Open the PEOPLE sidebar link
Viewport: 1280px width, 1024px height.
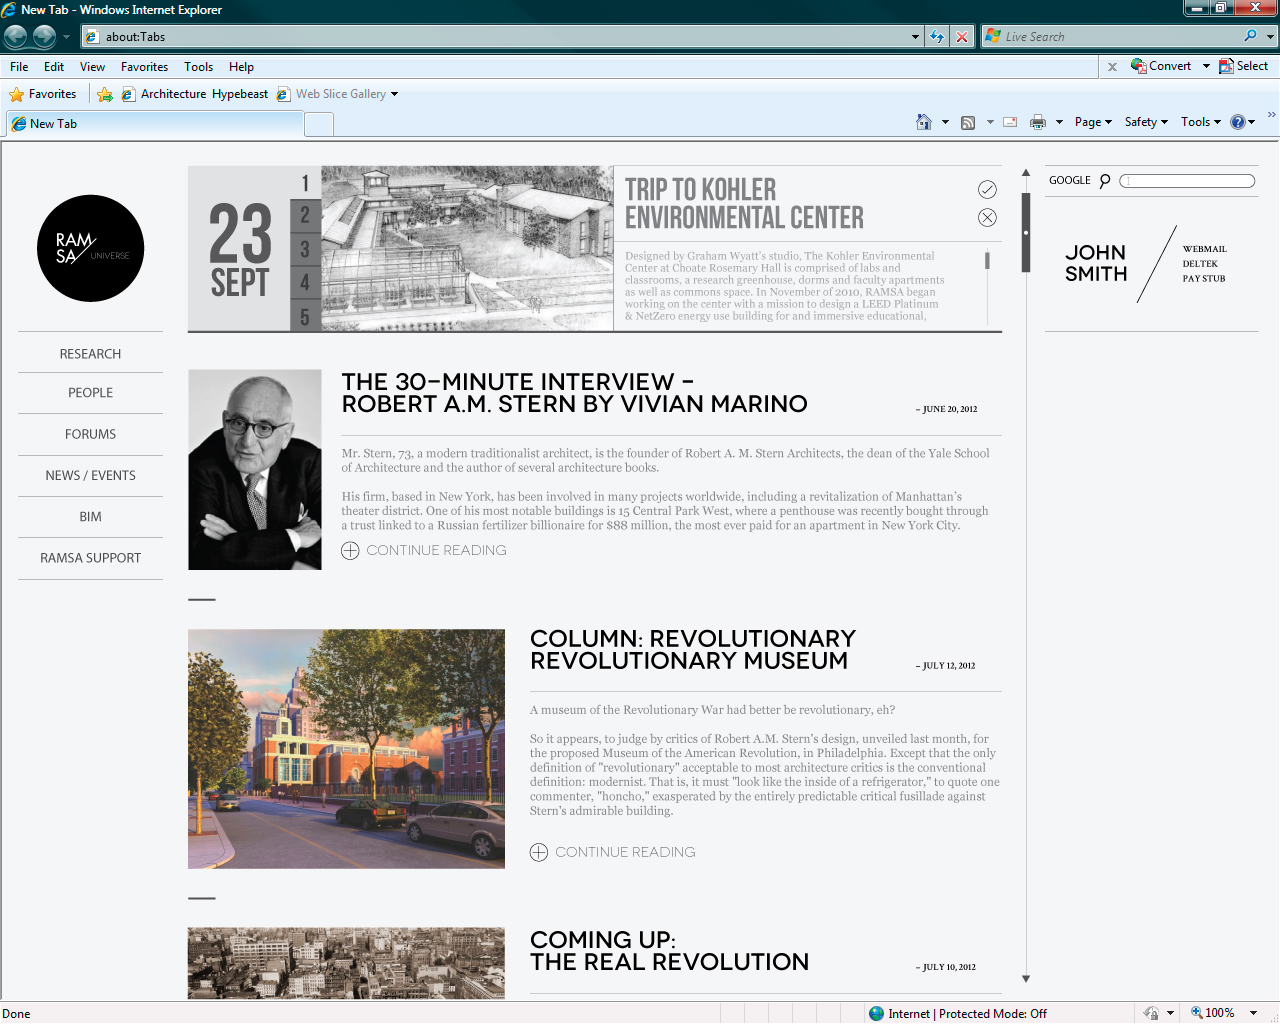90,393
